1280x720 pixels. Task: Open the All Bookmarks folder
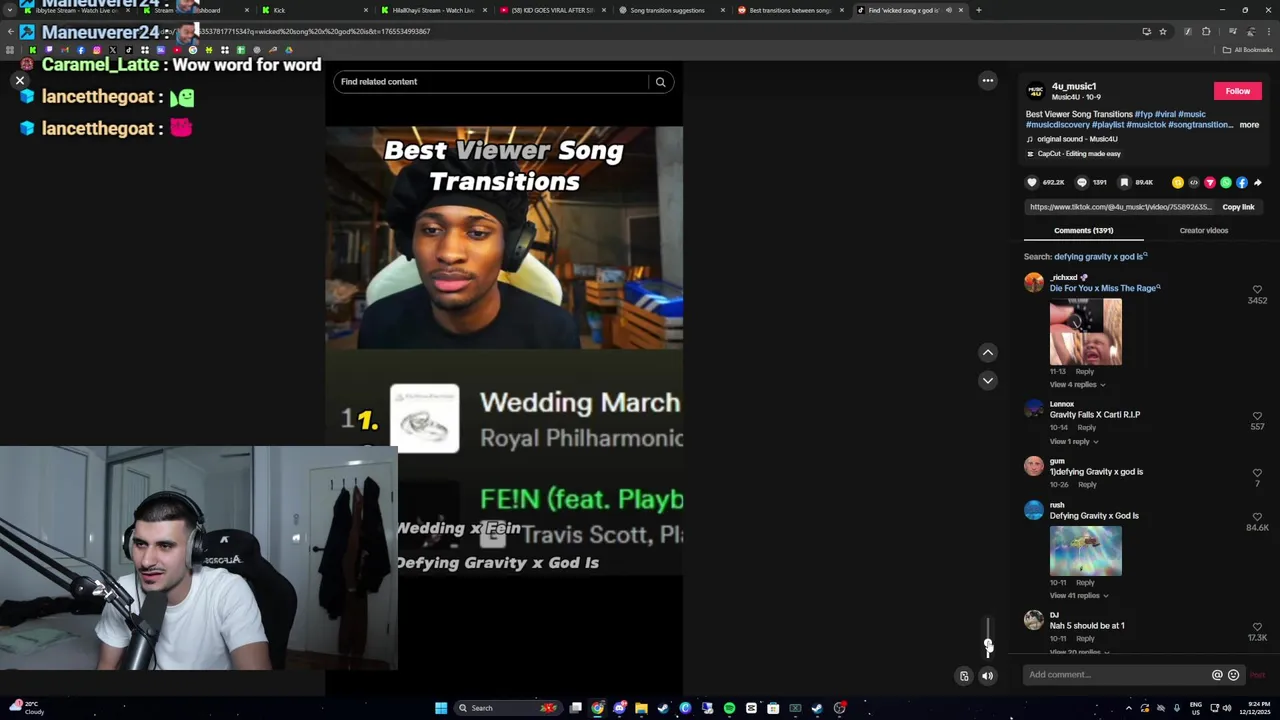pyautogui.click(x=1247, y=50)
